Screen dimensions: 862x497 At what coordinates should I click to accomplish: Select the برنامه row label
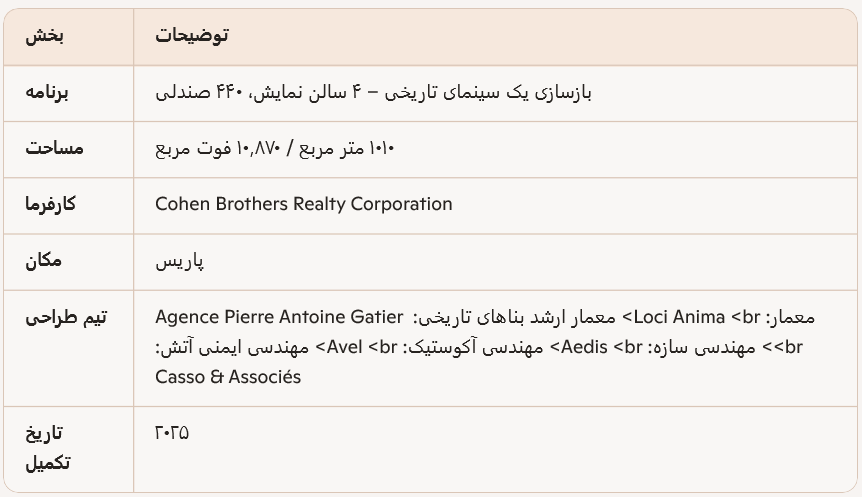point(48,93)
